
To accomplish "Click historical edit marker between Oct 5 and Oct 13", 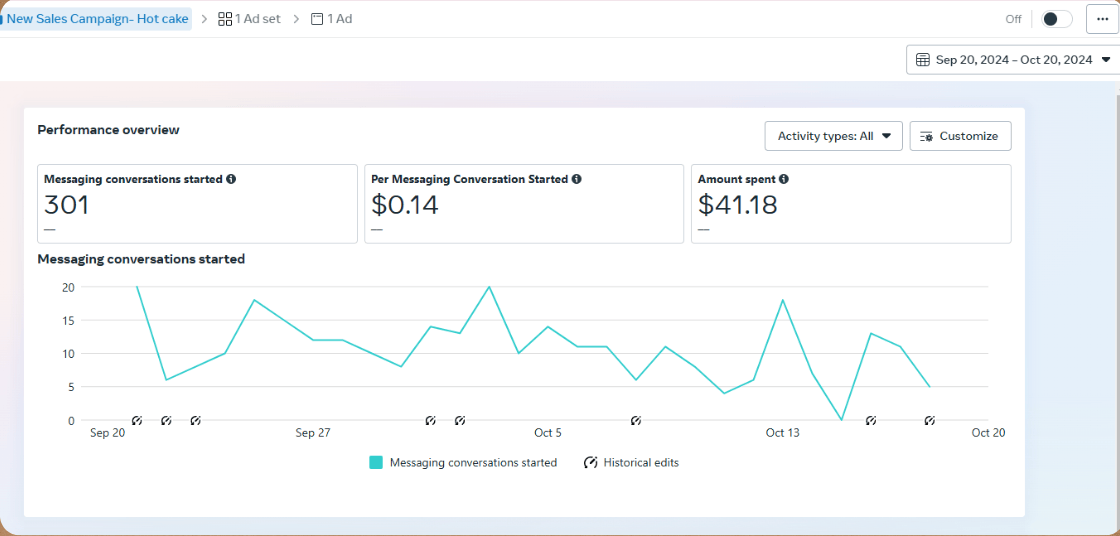I will point(635,421).
